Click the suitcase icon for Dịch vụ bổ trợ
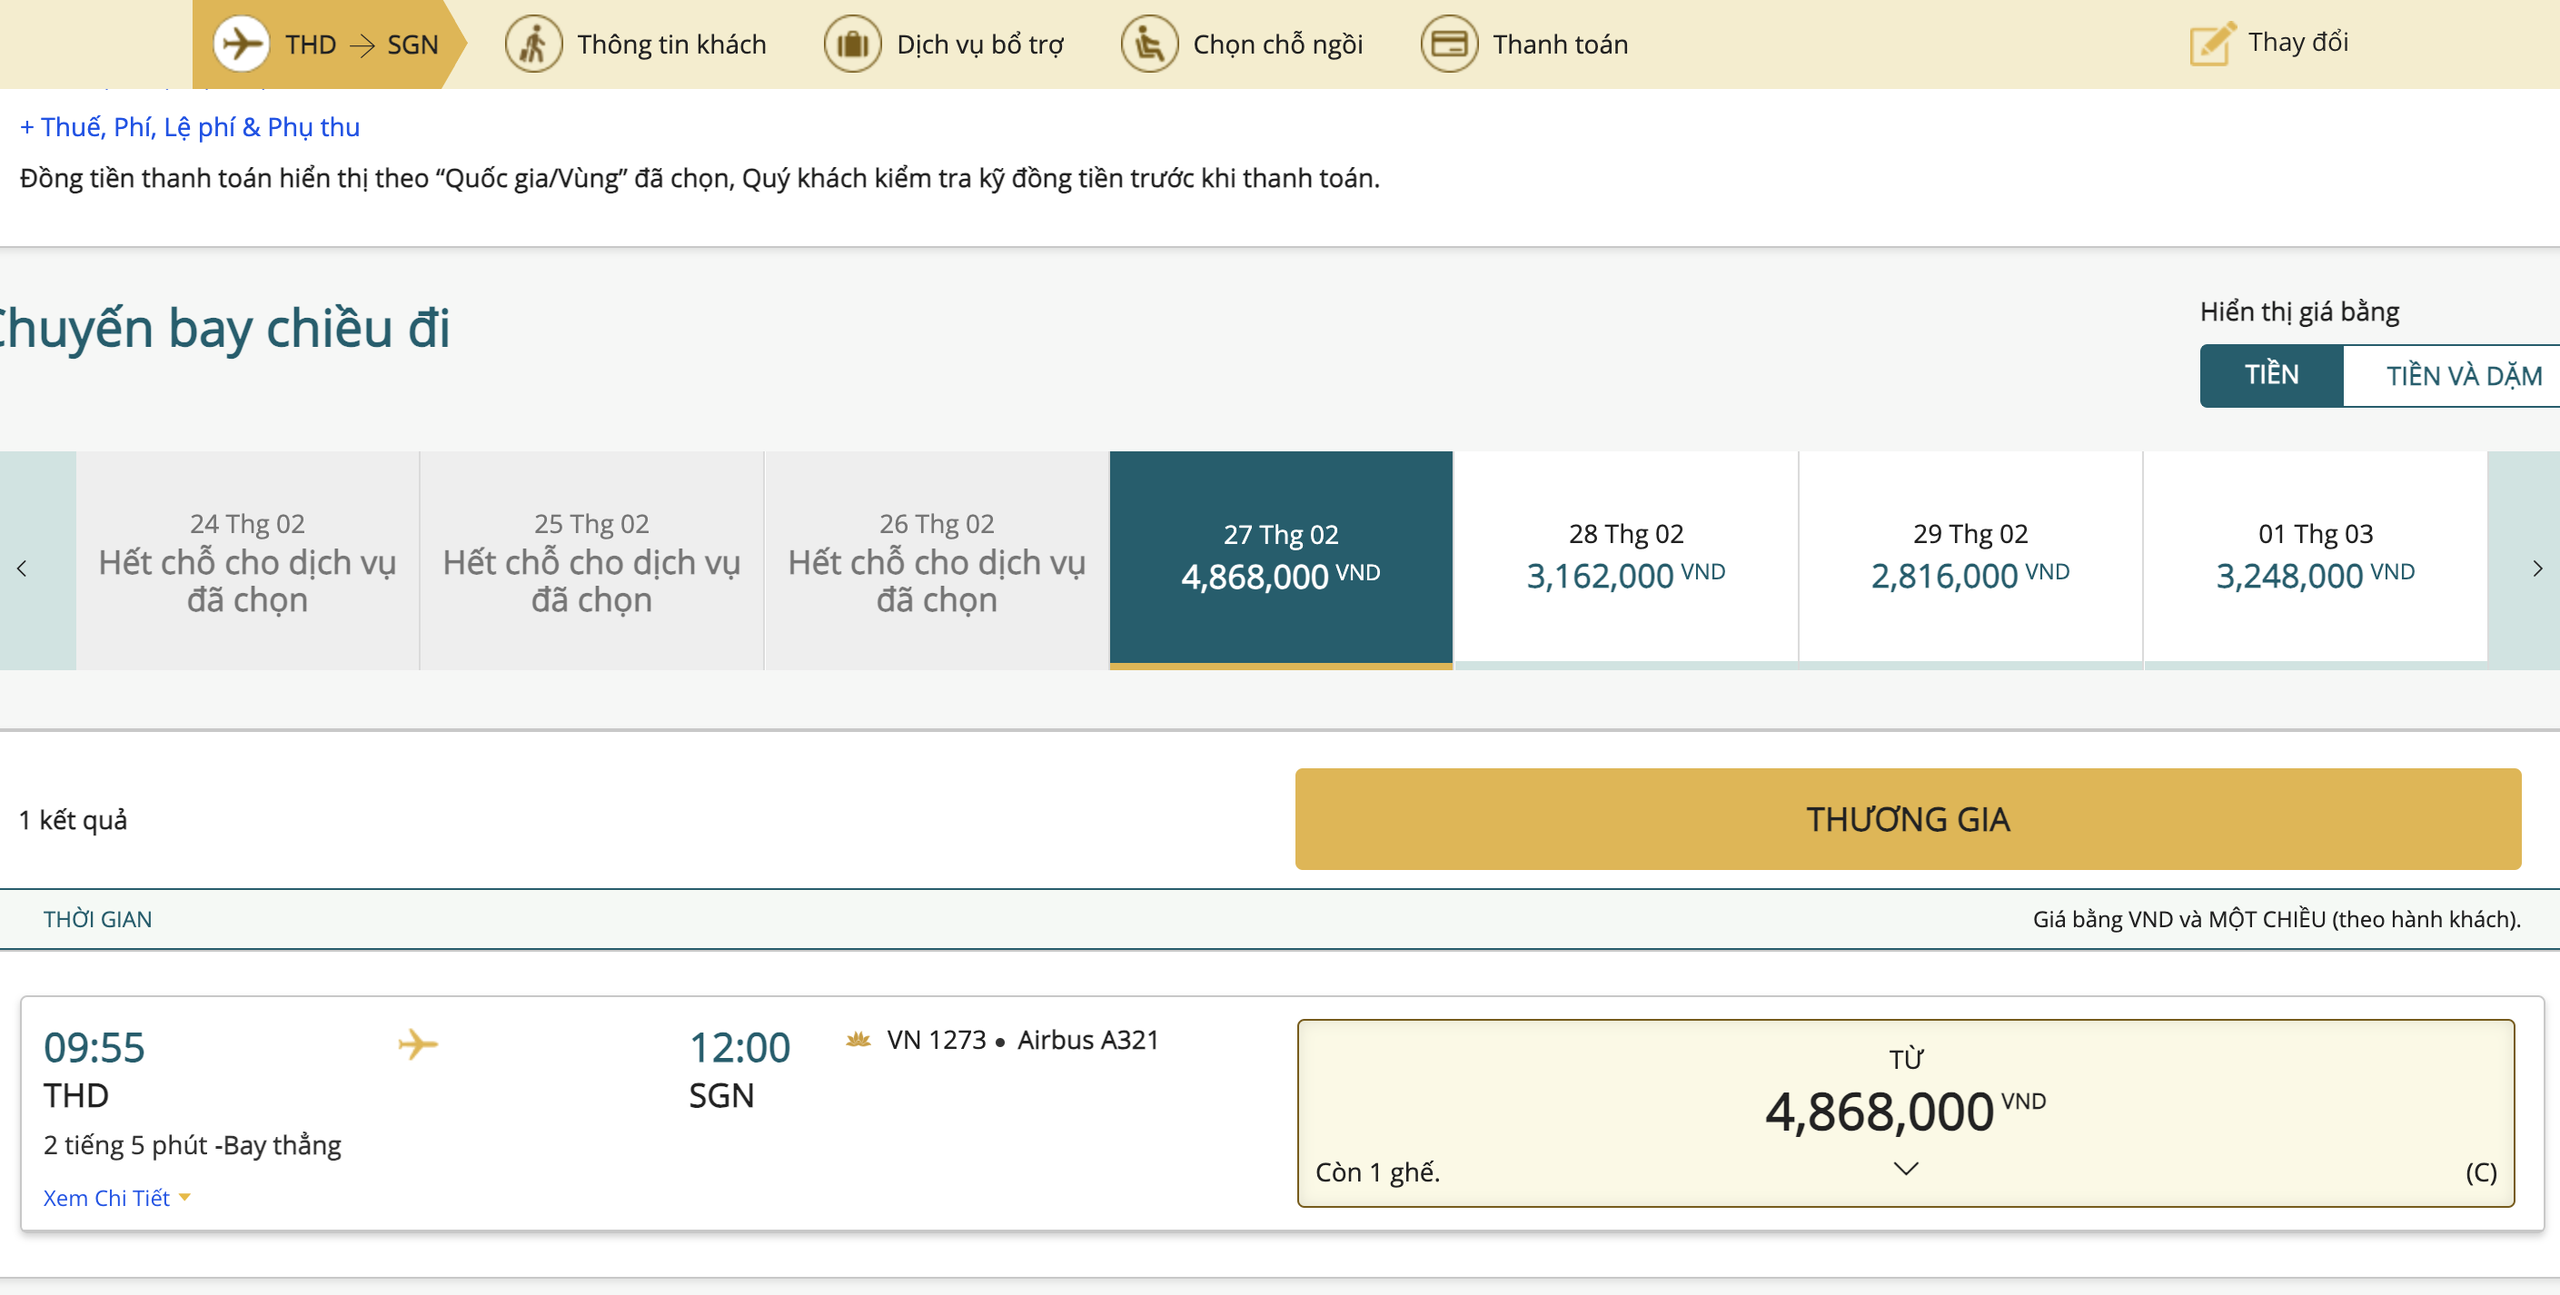The height and width of the screenshot is (1295, 2560). tap(852, 44)
